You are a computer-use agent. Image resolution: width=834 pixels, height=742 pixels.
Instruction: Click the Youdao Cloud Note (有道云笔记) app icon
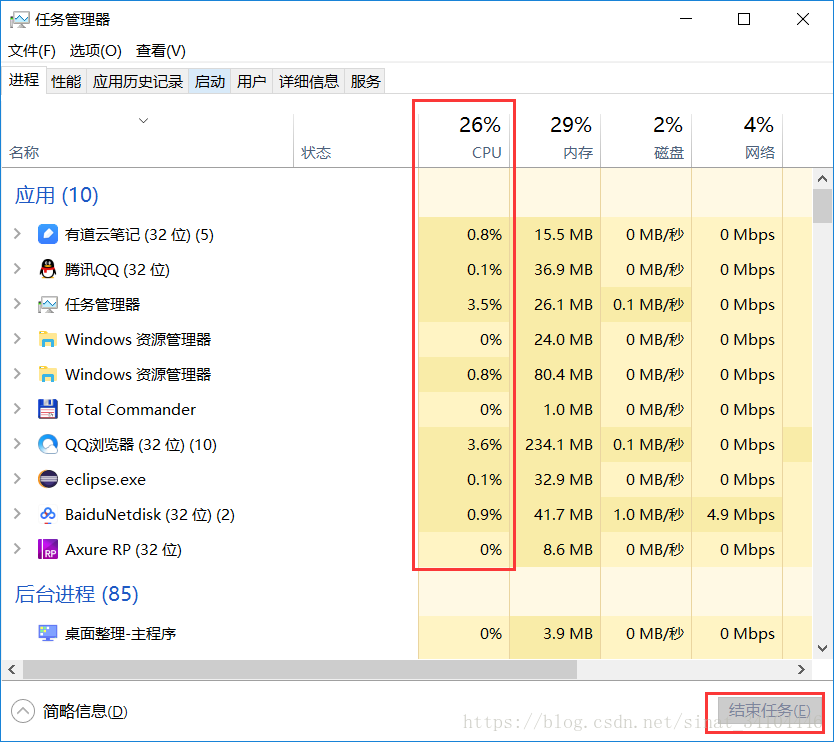(x=48, y=234)
